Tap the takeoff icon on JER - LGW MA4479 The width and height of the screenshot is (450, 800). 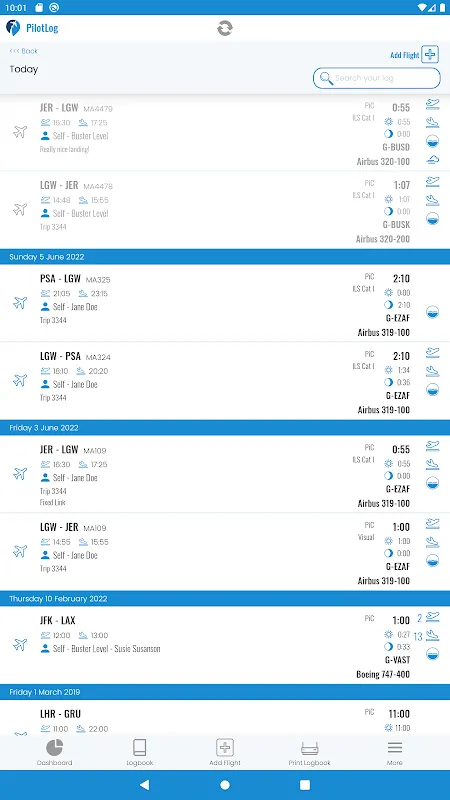pyautogui.click(x=433, y=104)
